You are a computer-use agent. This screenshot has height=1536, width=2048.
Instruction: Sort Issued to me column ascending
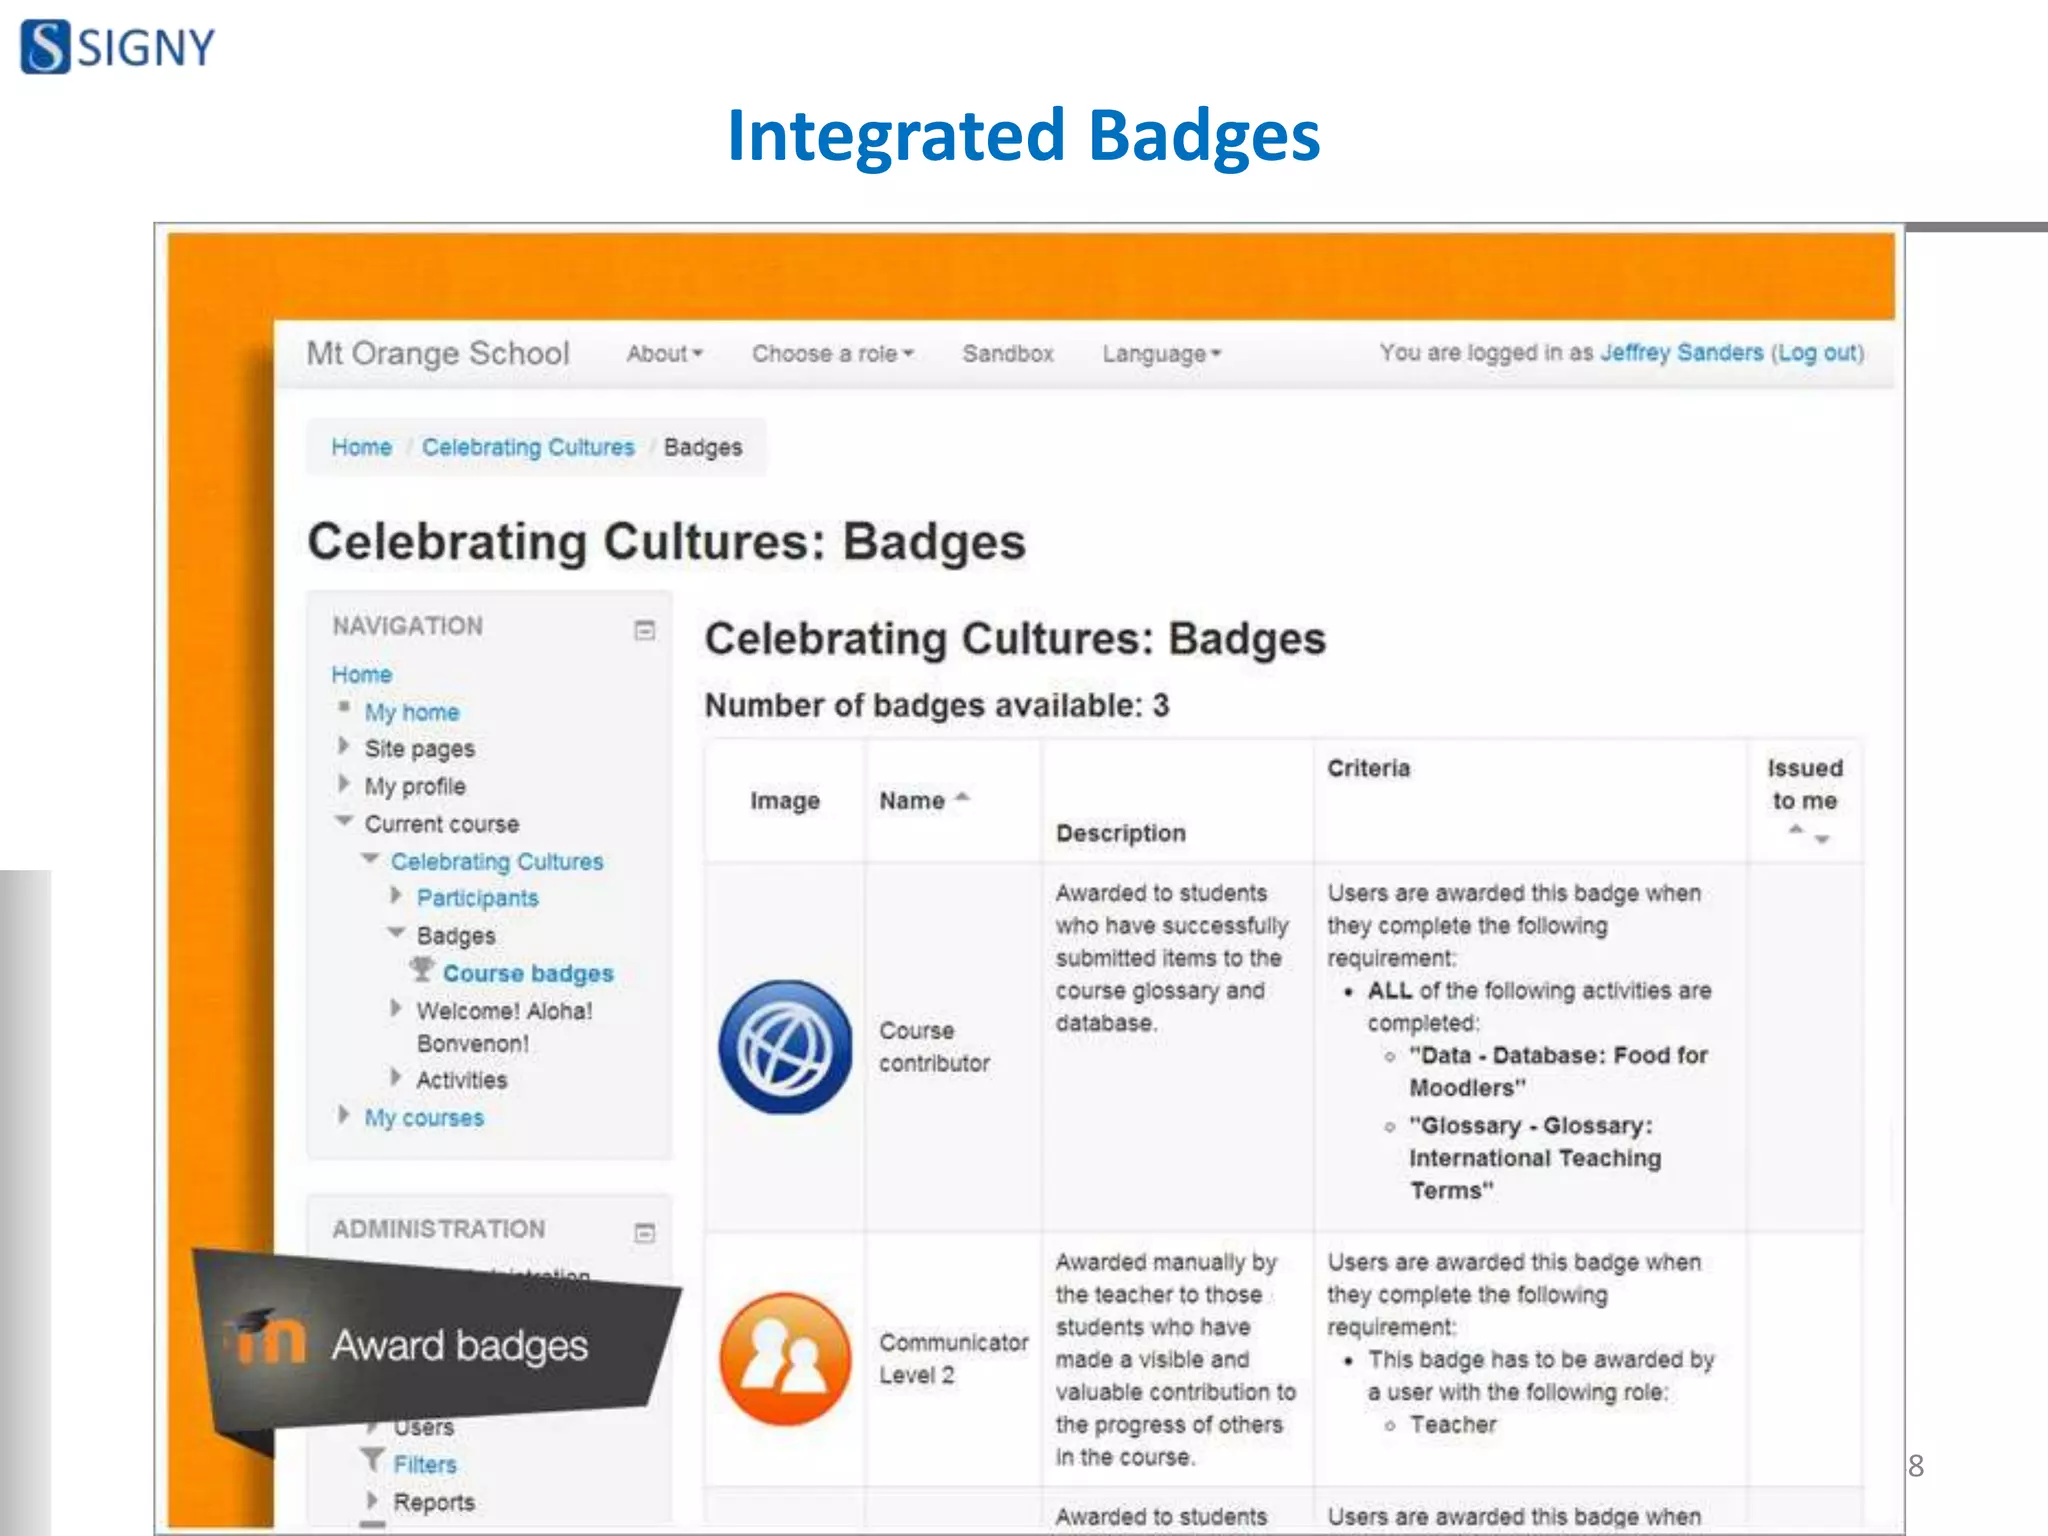coord(1796,829)
